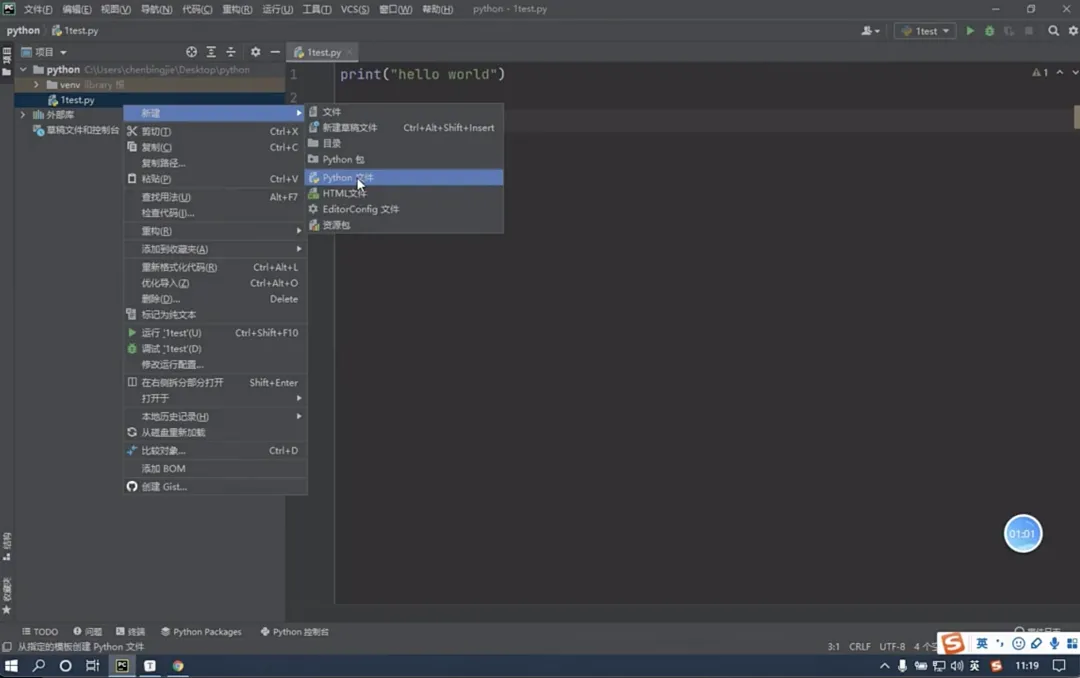Screen dimensions: 1080x678
Task: Select 1test.py in the project tree
Action: pos(77,100)
